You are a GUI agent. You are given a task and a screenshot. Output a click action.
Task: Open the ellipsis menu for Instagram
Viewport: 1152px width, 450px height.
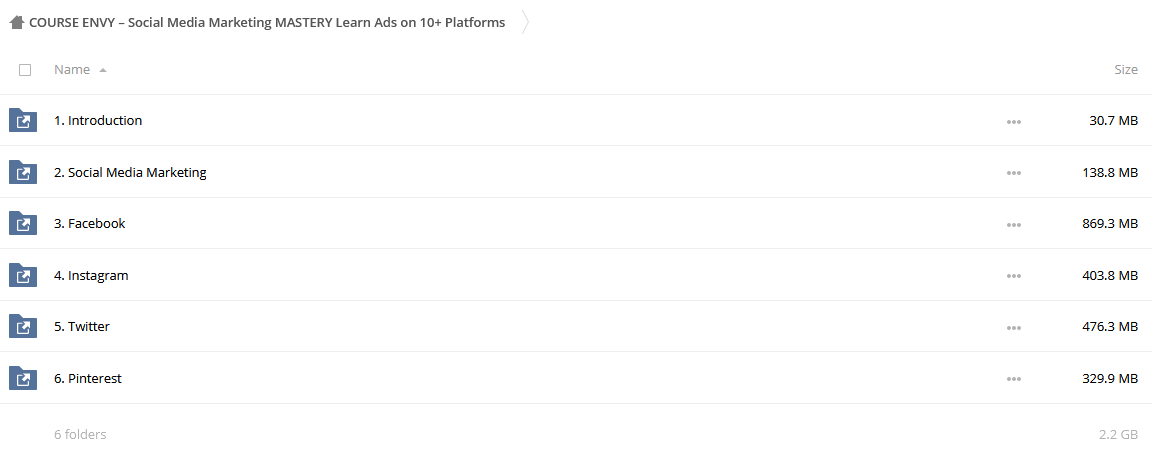(1014, 276)
